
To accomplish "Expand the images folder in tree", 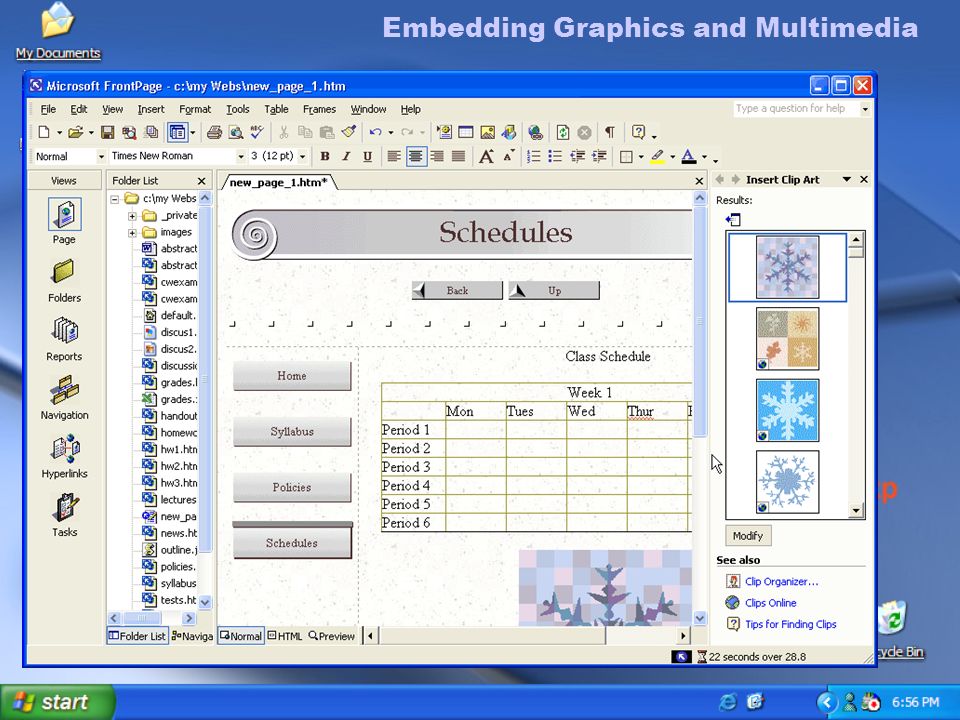I will (x=132, y=233).
